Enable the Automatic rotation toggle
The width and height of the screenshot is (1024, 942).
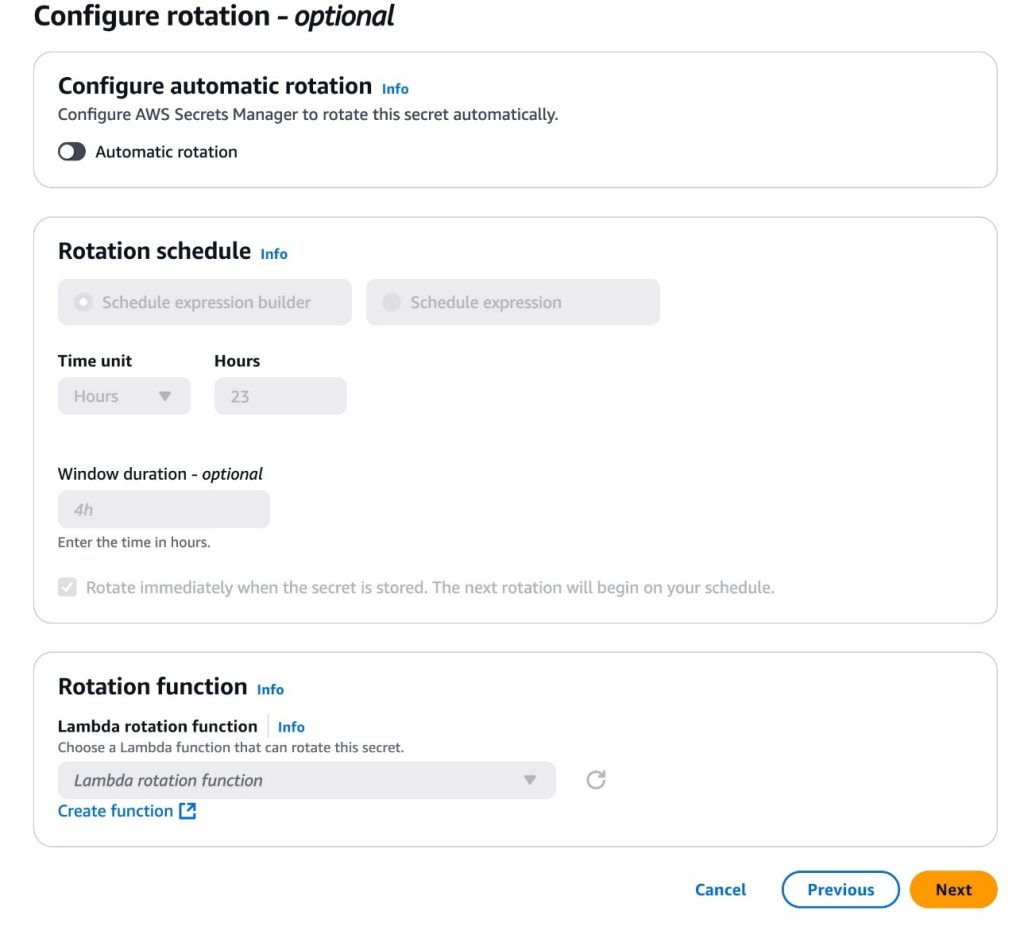pyautogui.click(x=72, y=152)
